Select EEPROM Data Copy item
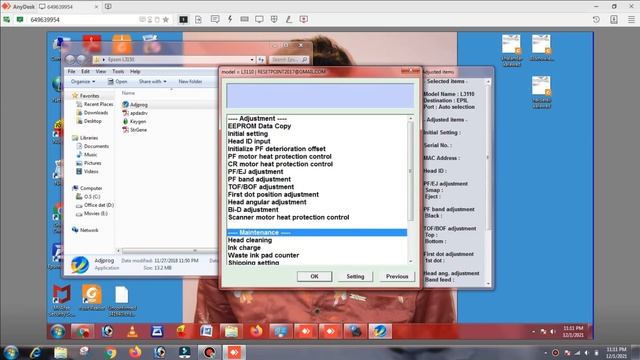 (x=260, y=126)
